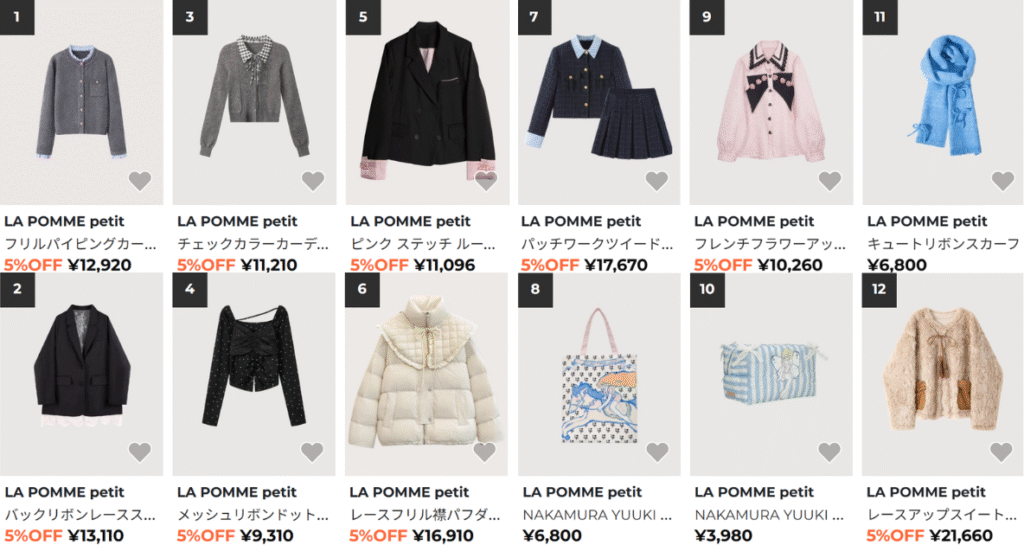Open LA POMME petit brand above ¥17,670
Screen dimensions: 1024x545
pyautogui.click(x=581, y=221)
